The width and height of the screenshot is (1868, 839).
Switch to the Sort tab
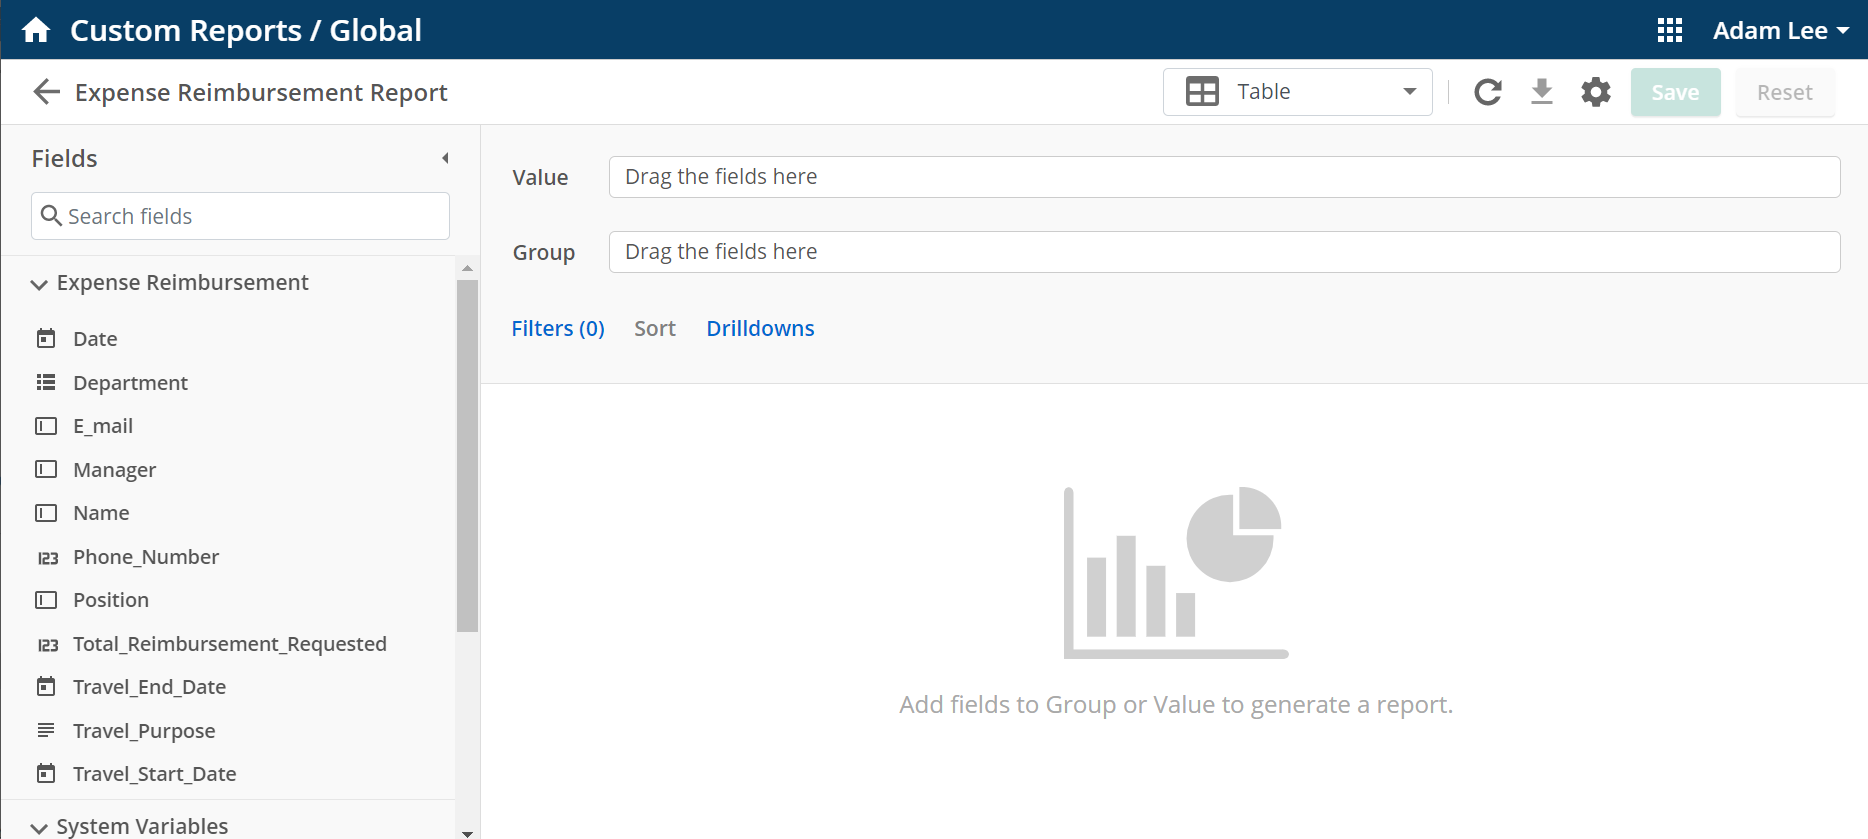654,328
